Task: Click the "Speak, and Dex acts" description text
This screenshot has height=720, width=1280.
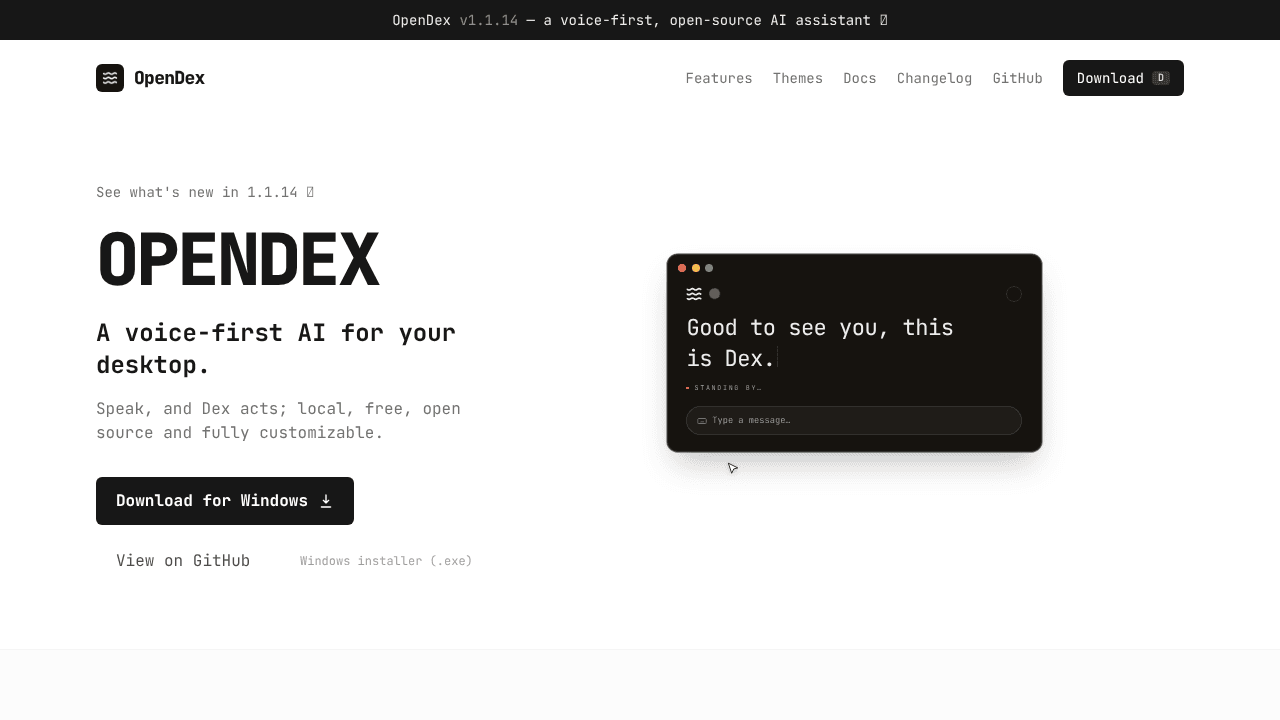Action: 278,421
